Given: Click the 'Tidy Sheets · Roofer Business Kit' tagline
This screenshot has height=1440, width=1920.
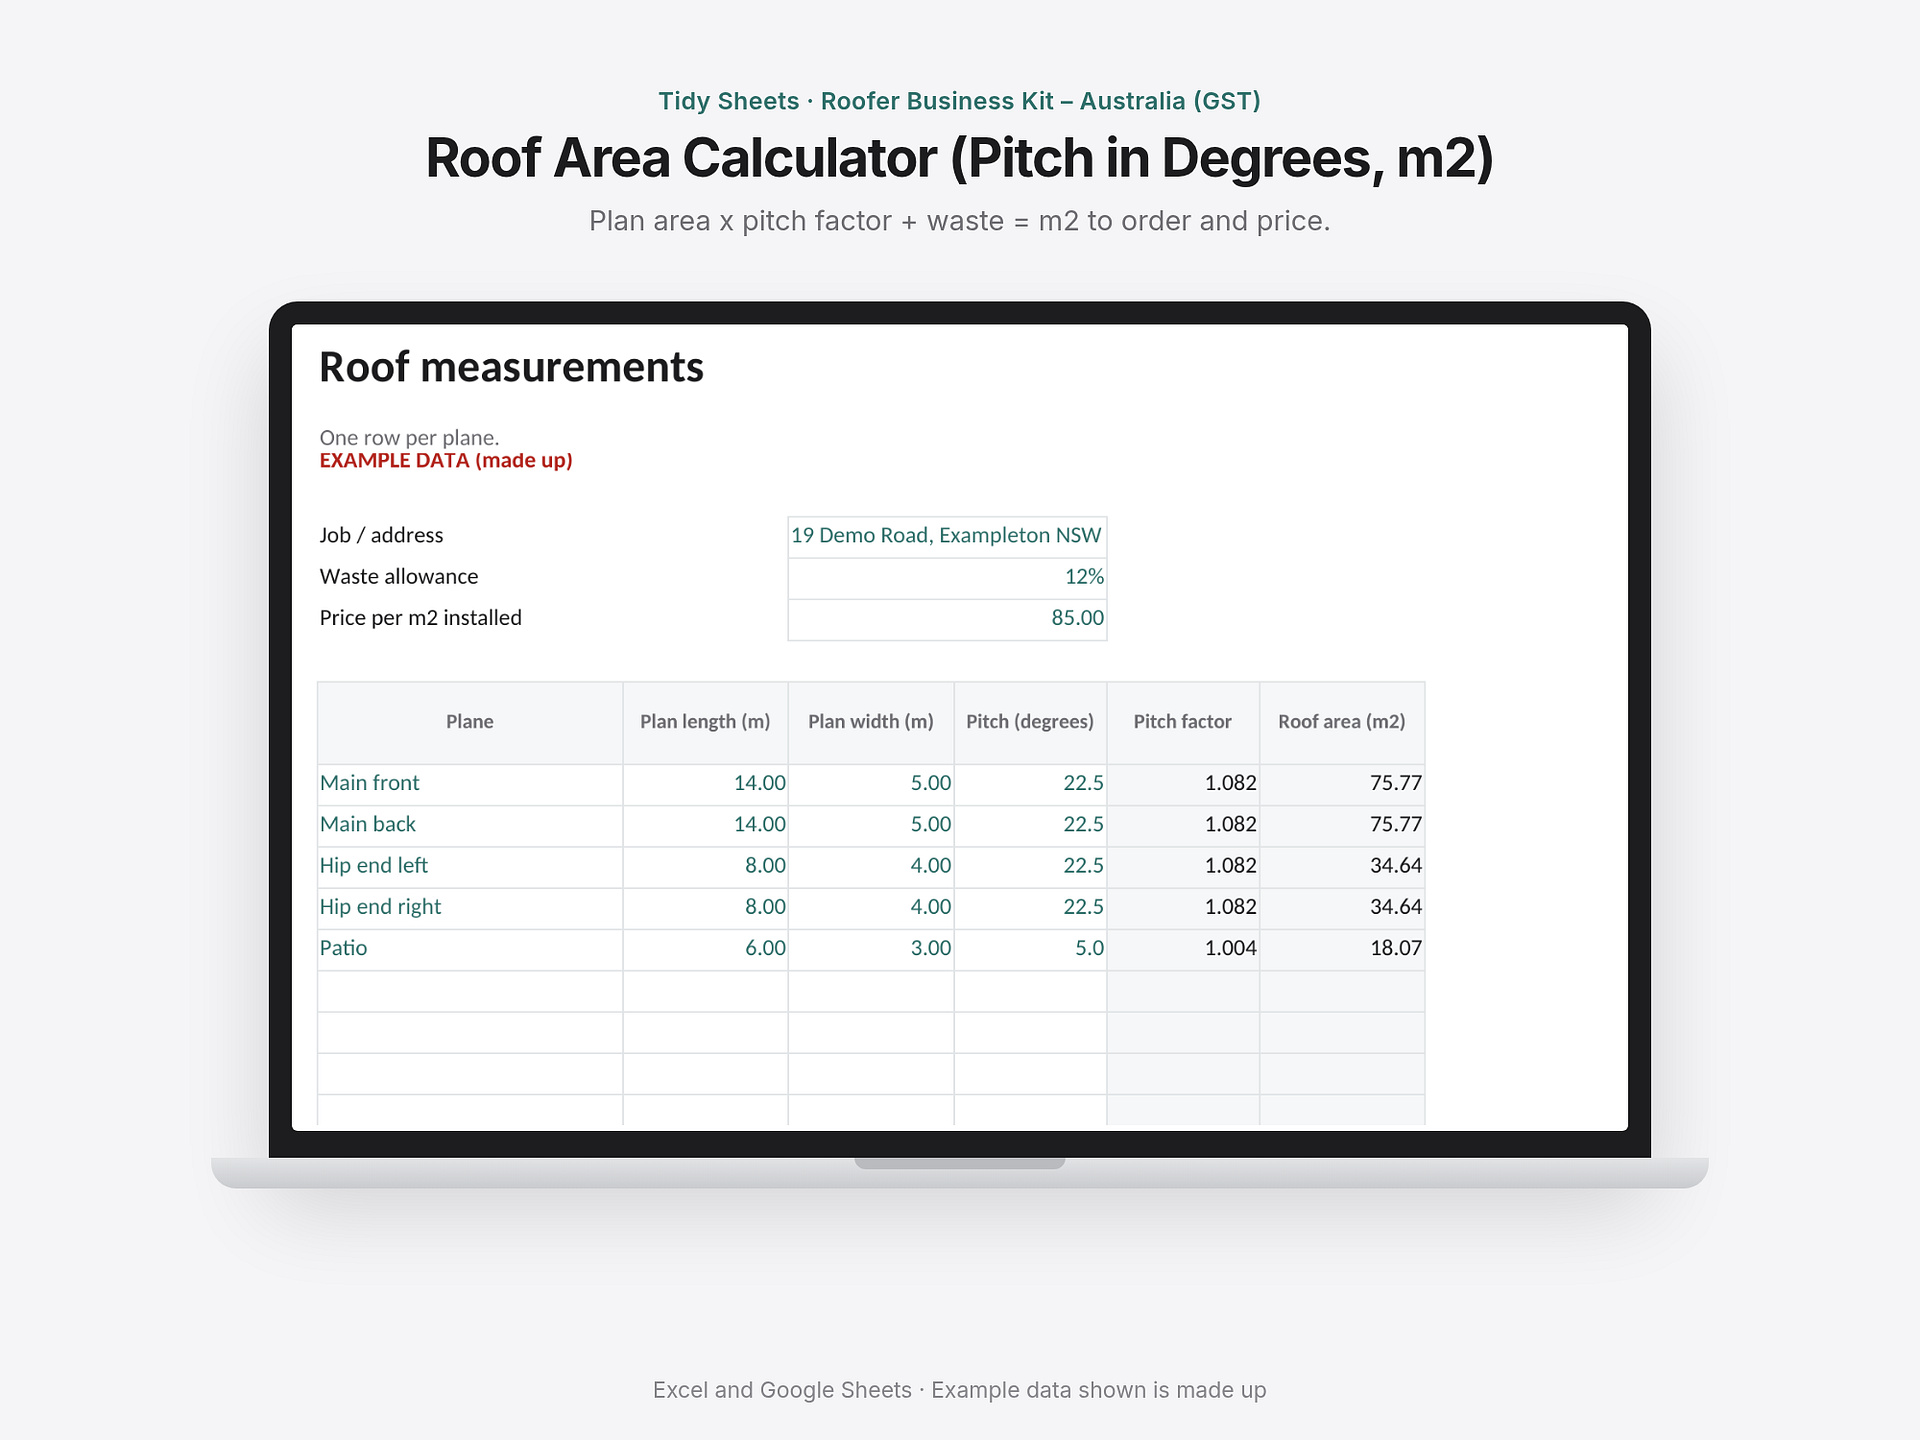Looking at the screenshot, I should [960, 101].
